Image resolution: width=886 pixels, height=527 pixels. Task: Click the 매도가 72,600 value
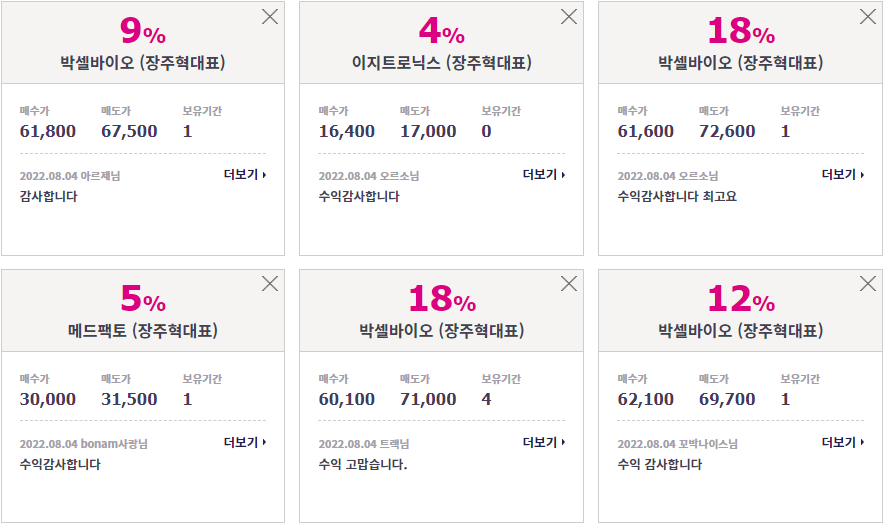pos(727,131)
